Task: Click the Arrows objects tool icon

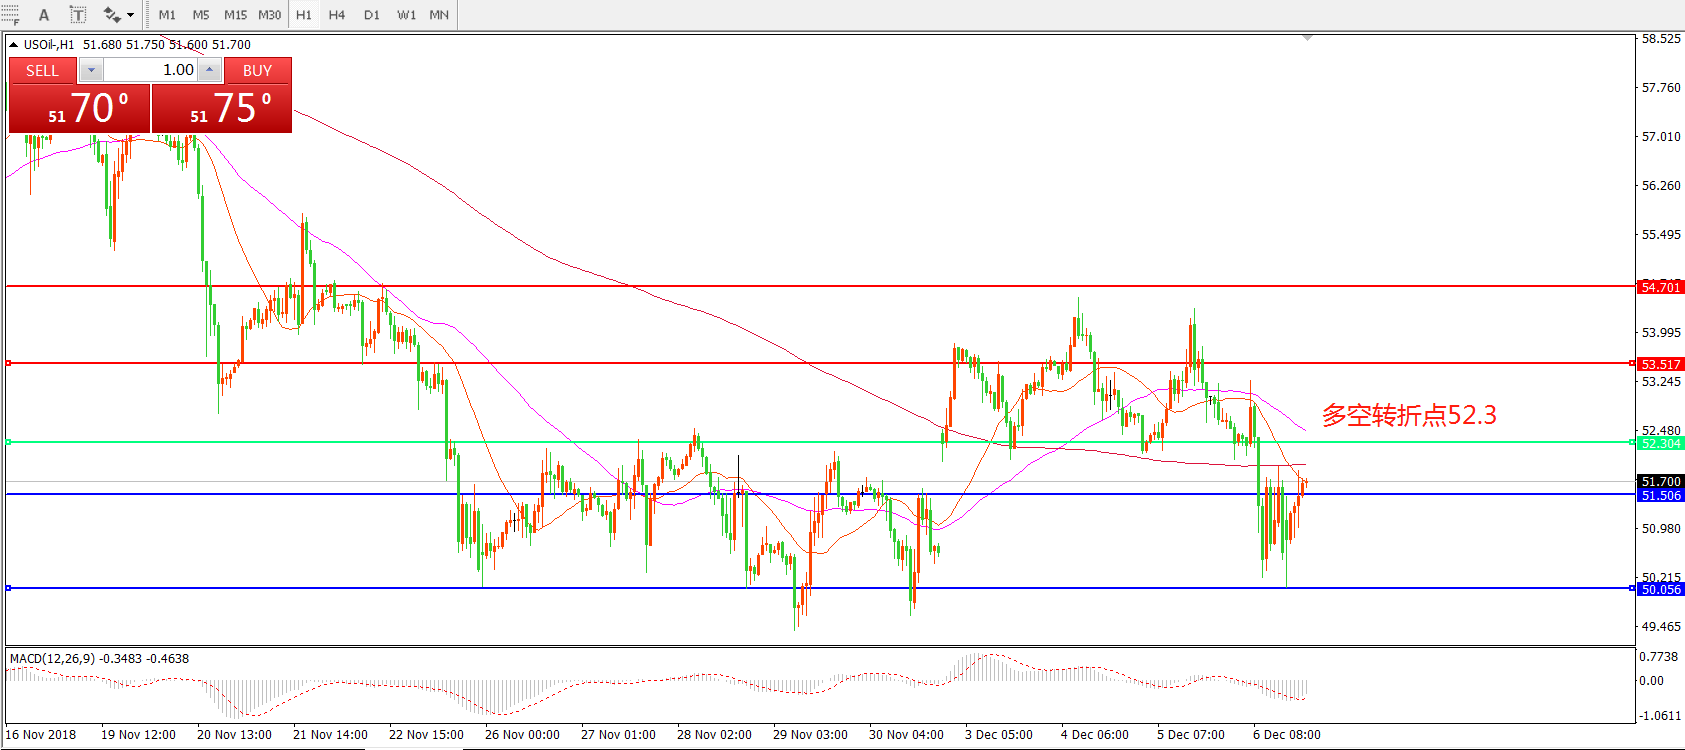Action: (112, 15)
